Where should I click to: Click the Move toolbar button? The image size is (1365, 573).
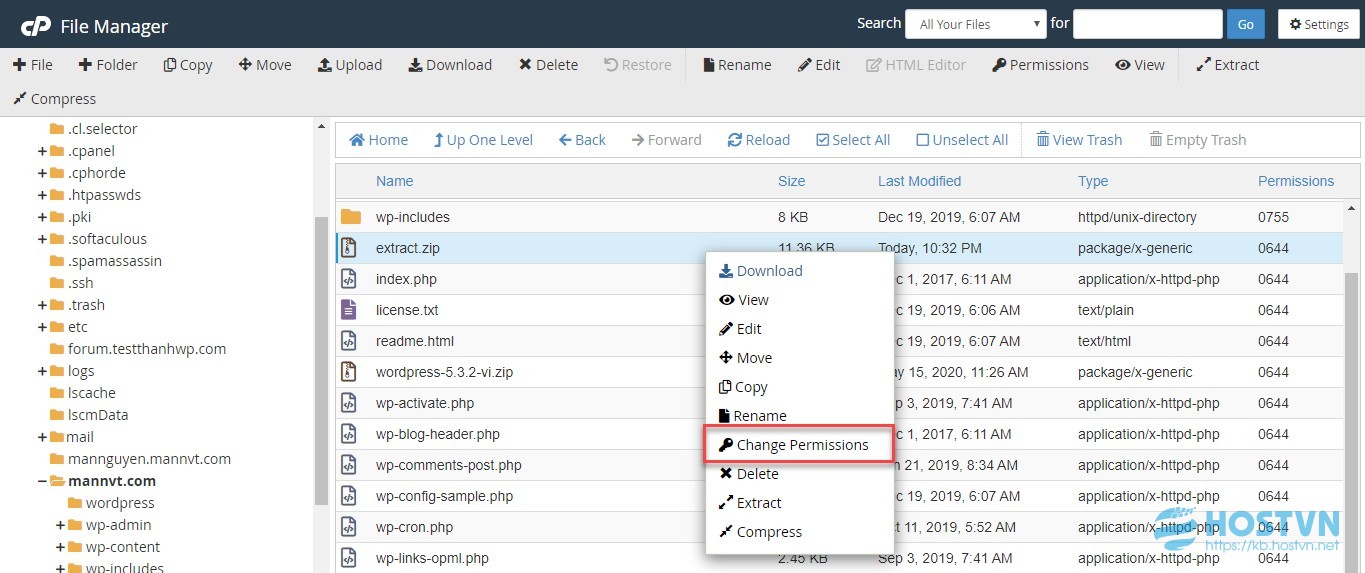coord(265,64)
